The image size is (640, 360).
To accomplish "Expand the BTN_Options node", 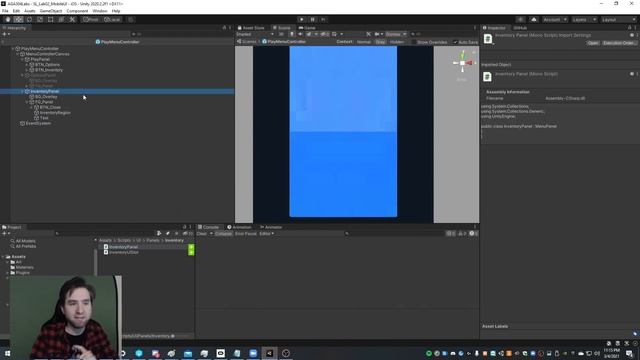I will (x=27, y=64).
